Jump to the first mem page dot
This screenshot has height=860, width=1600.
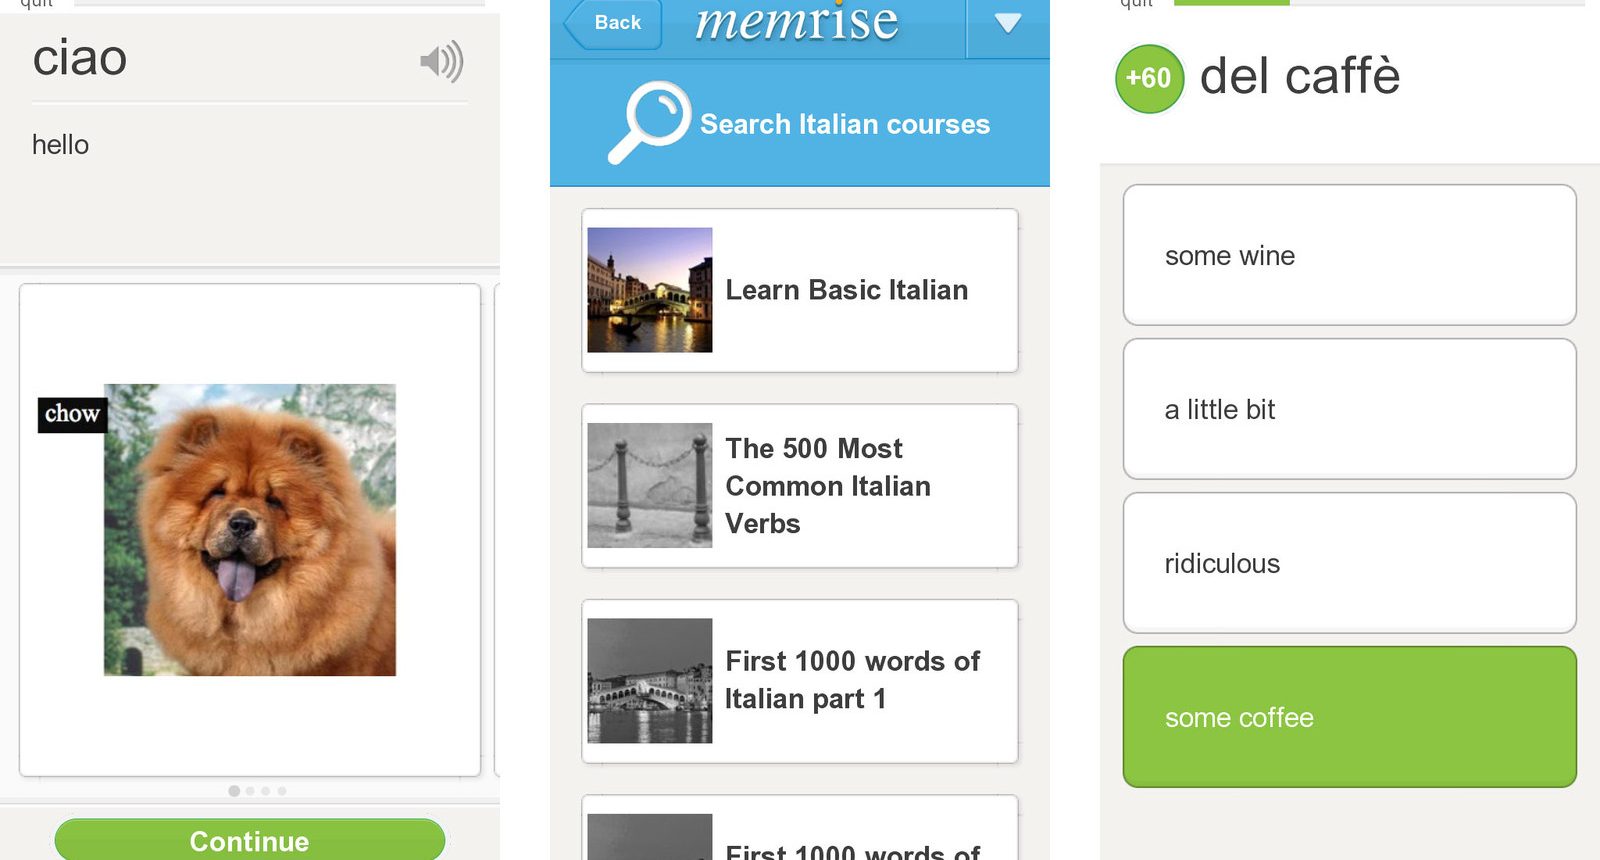pos(234,791)
